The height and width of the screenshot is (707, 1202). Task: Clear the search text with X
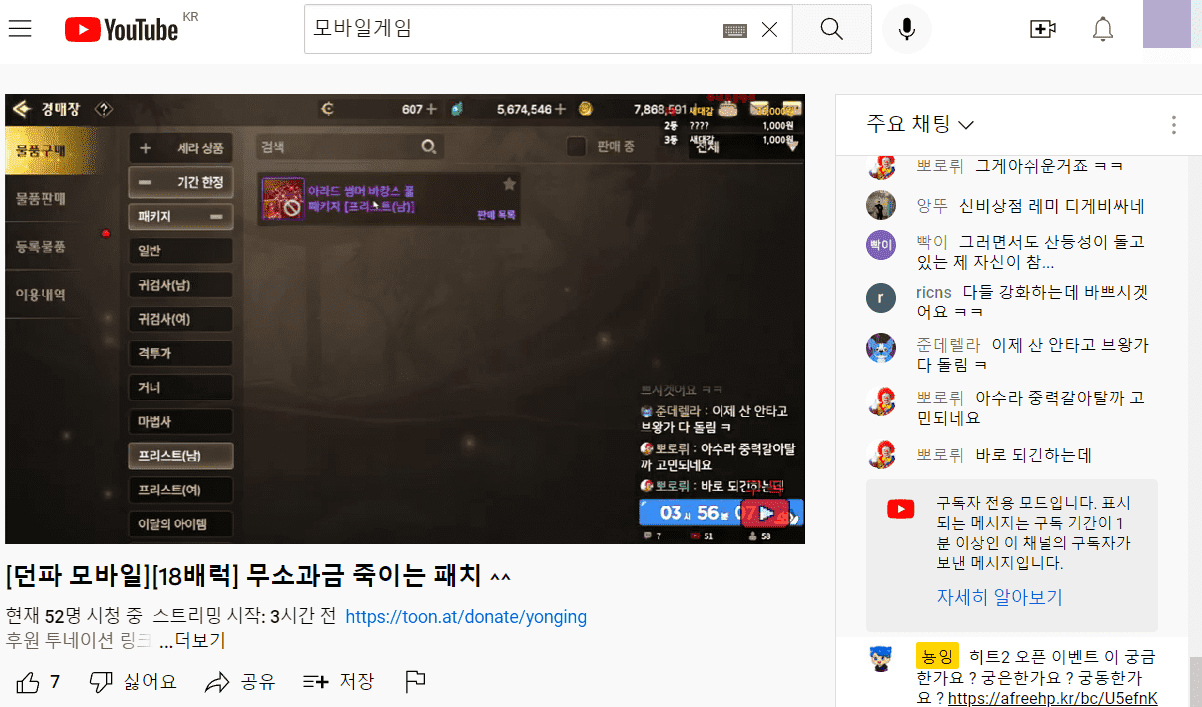coord(769,30)
